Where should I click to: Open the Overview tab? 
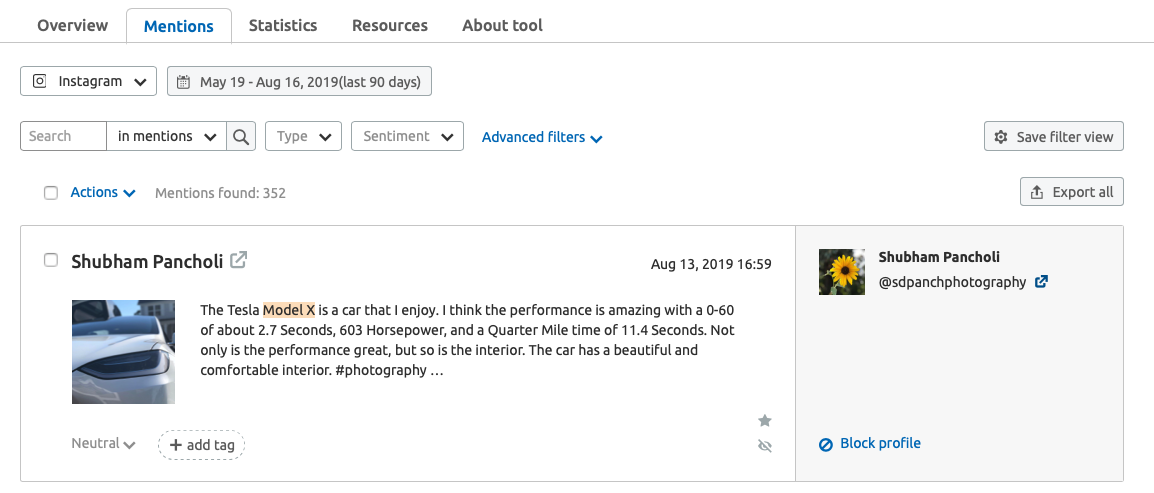[72, 25]
